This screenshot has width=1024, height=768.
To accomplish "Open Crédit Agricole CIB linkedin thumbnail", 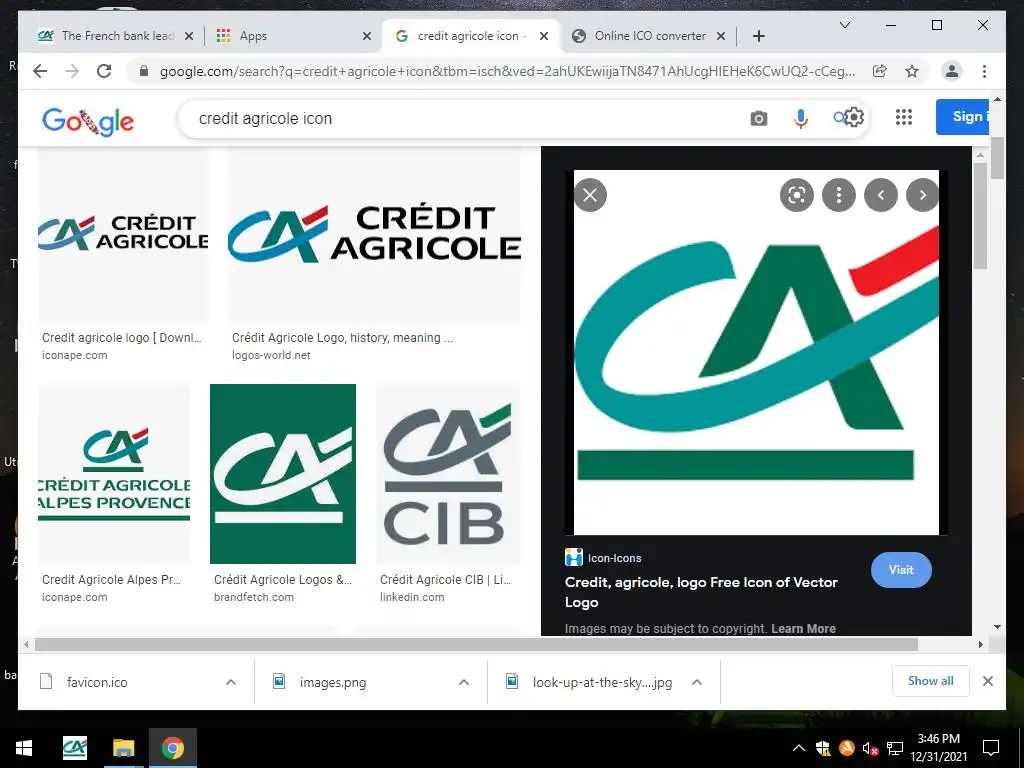I will coord(448,473).
